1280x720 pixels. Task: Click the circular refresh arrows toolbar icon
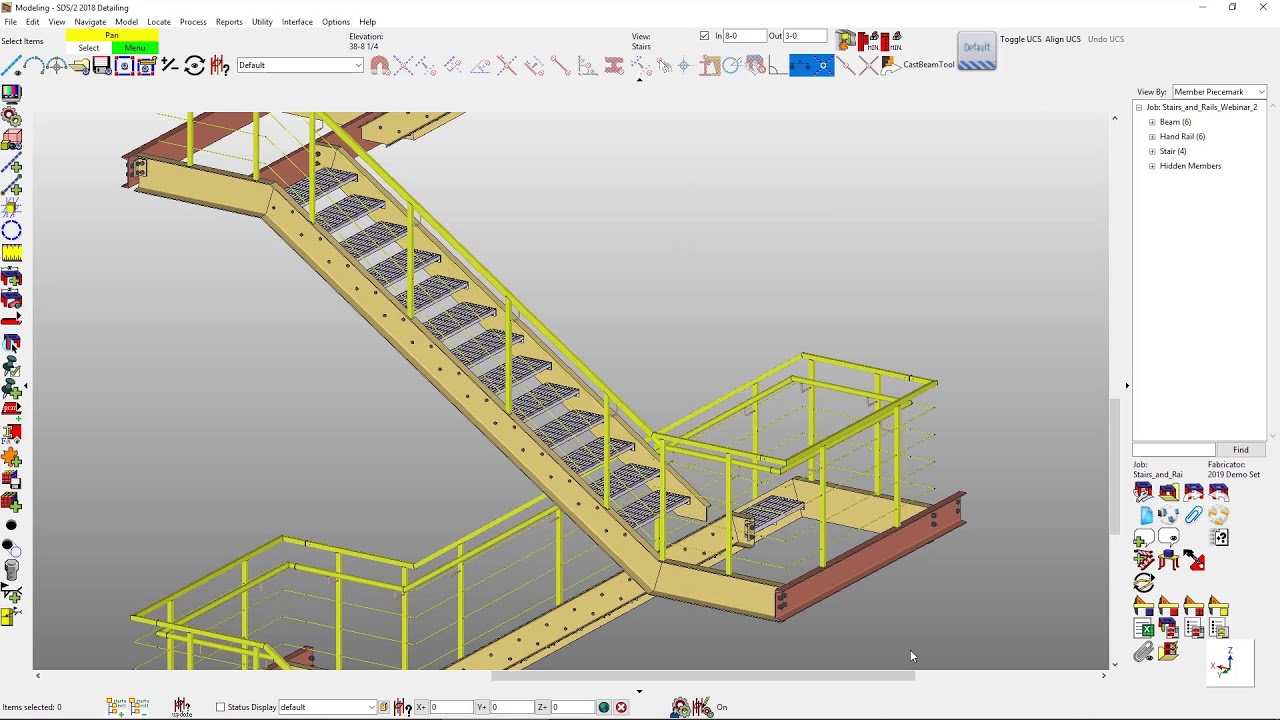[x=194, y=66]
